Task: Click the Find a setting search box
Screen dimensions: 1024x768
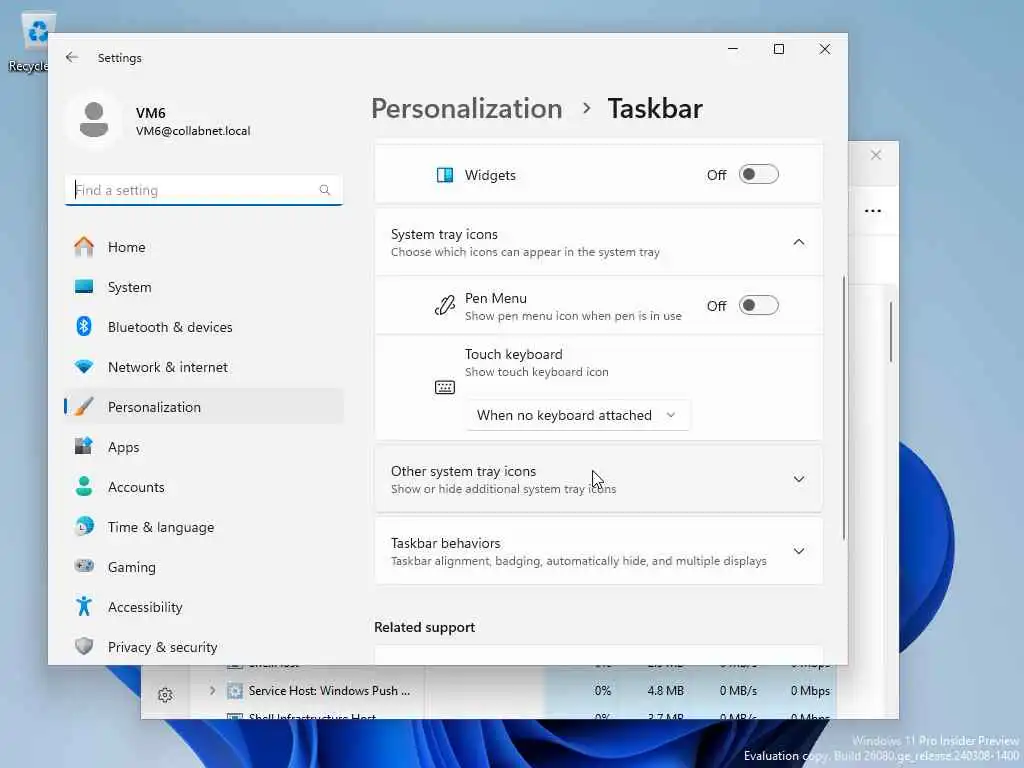Action: [204, 190]
